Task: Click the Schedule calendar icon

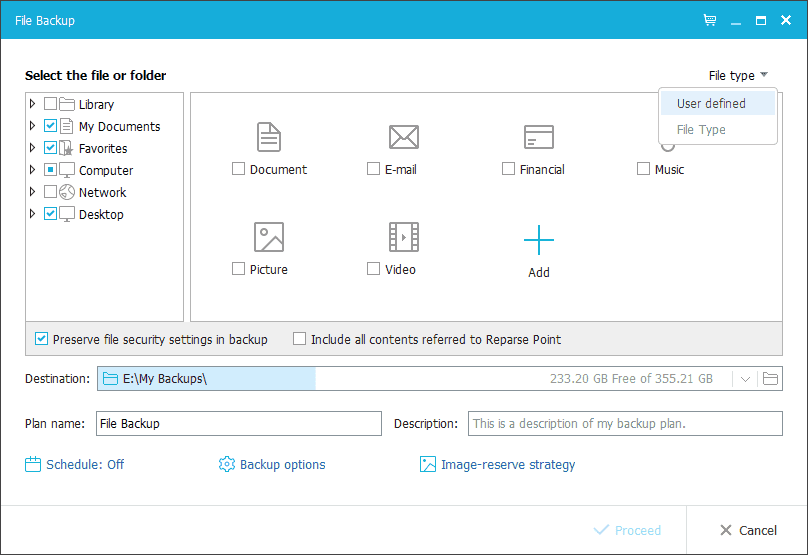Action: point(33,464)
